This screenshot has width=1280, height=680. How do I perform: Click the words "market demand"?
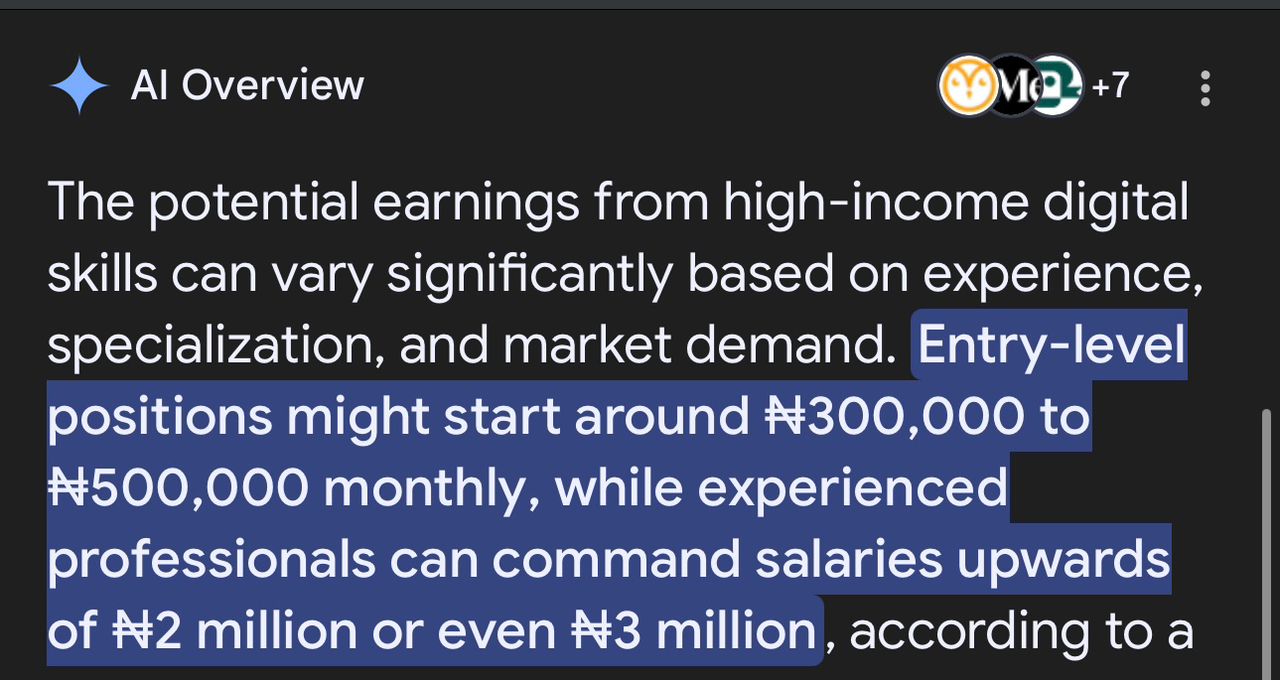pyautogui.click(x=695, y=346)
